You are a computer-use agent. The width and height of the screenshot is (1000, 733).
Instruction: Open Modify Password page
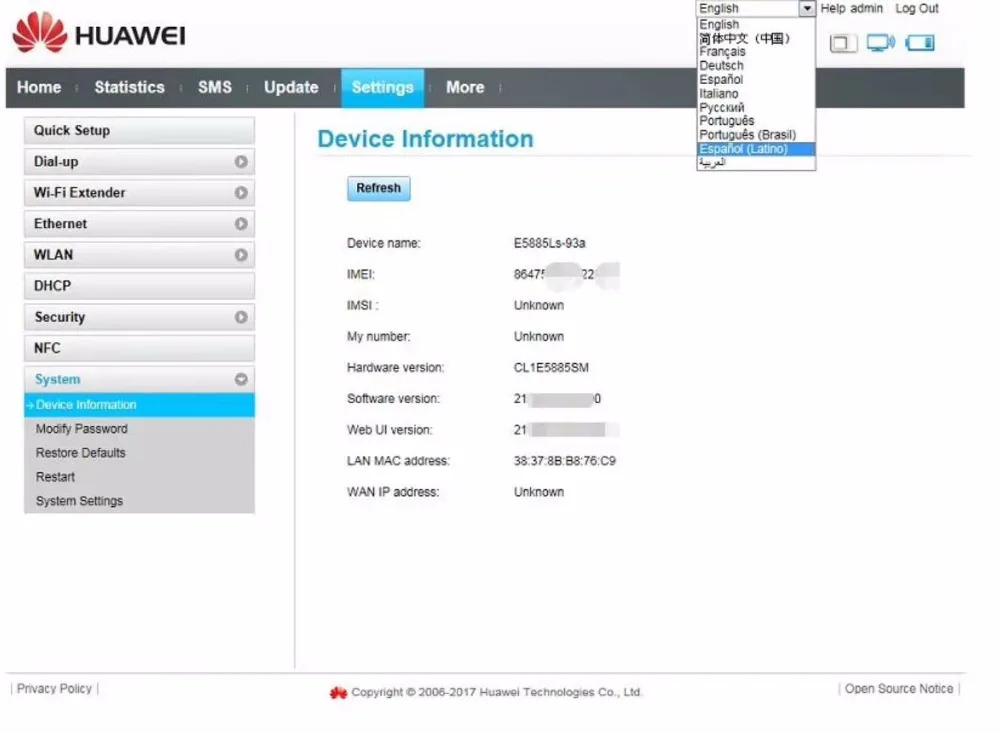pos(82,429)
